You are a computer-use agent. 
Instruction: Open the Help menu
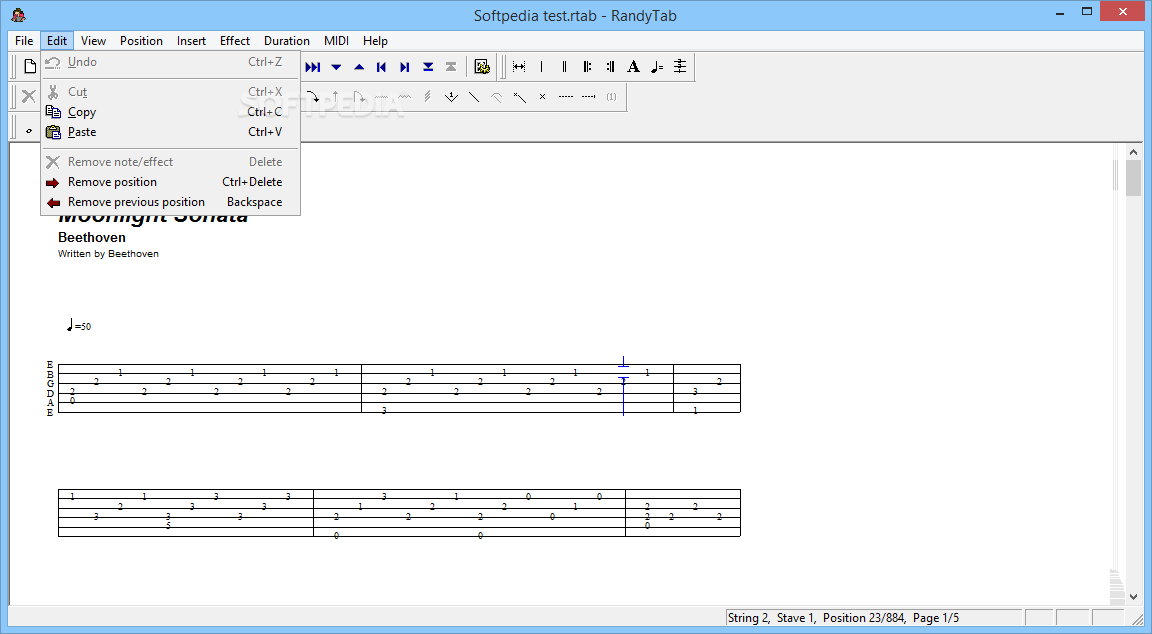pos(375,40)
